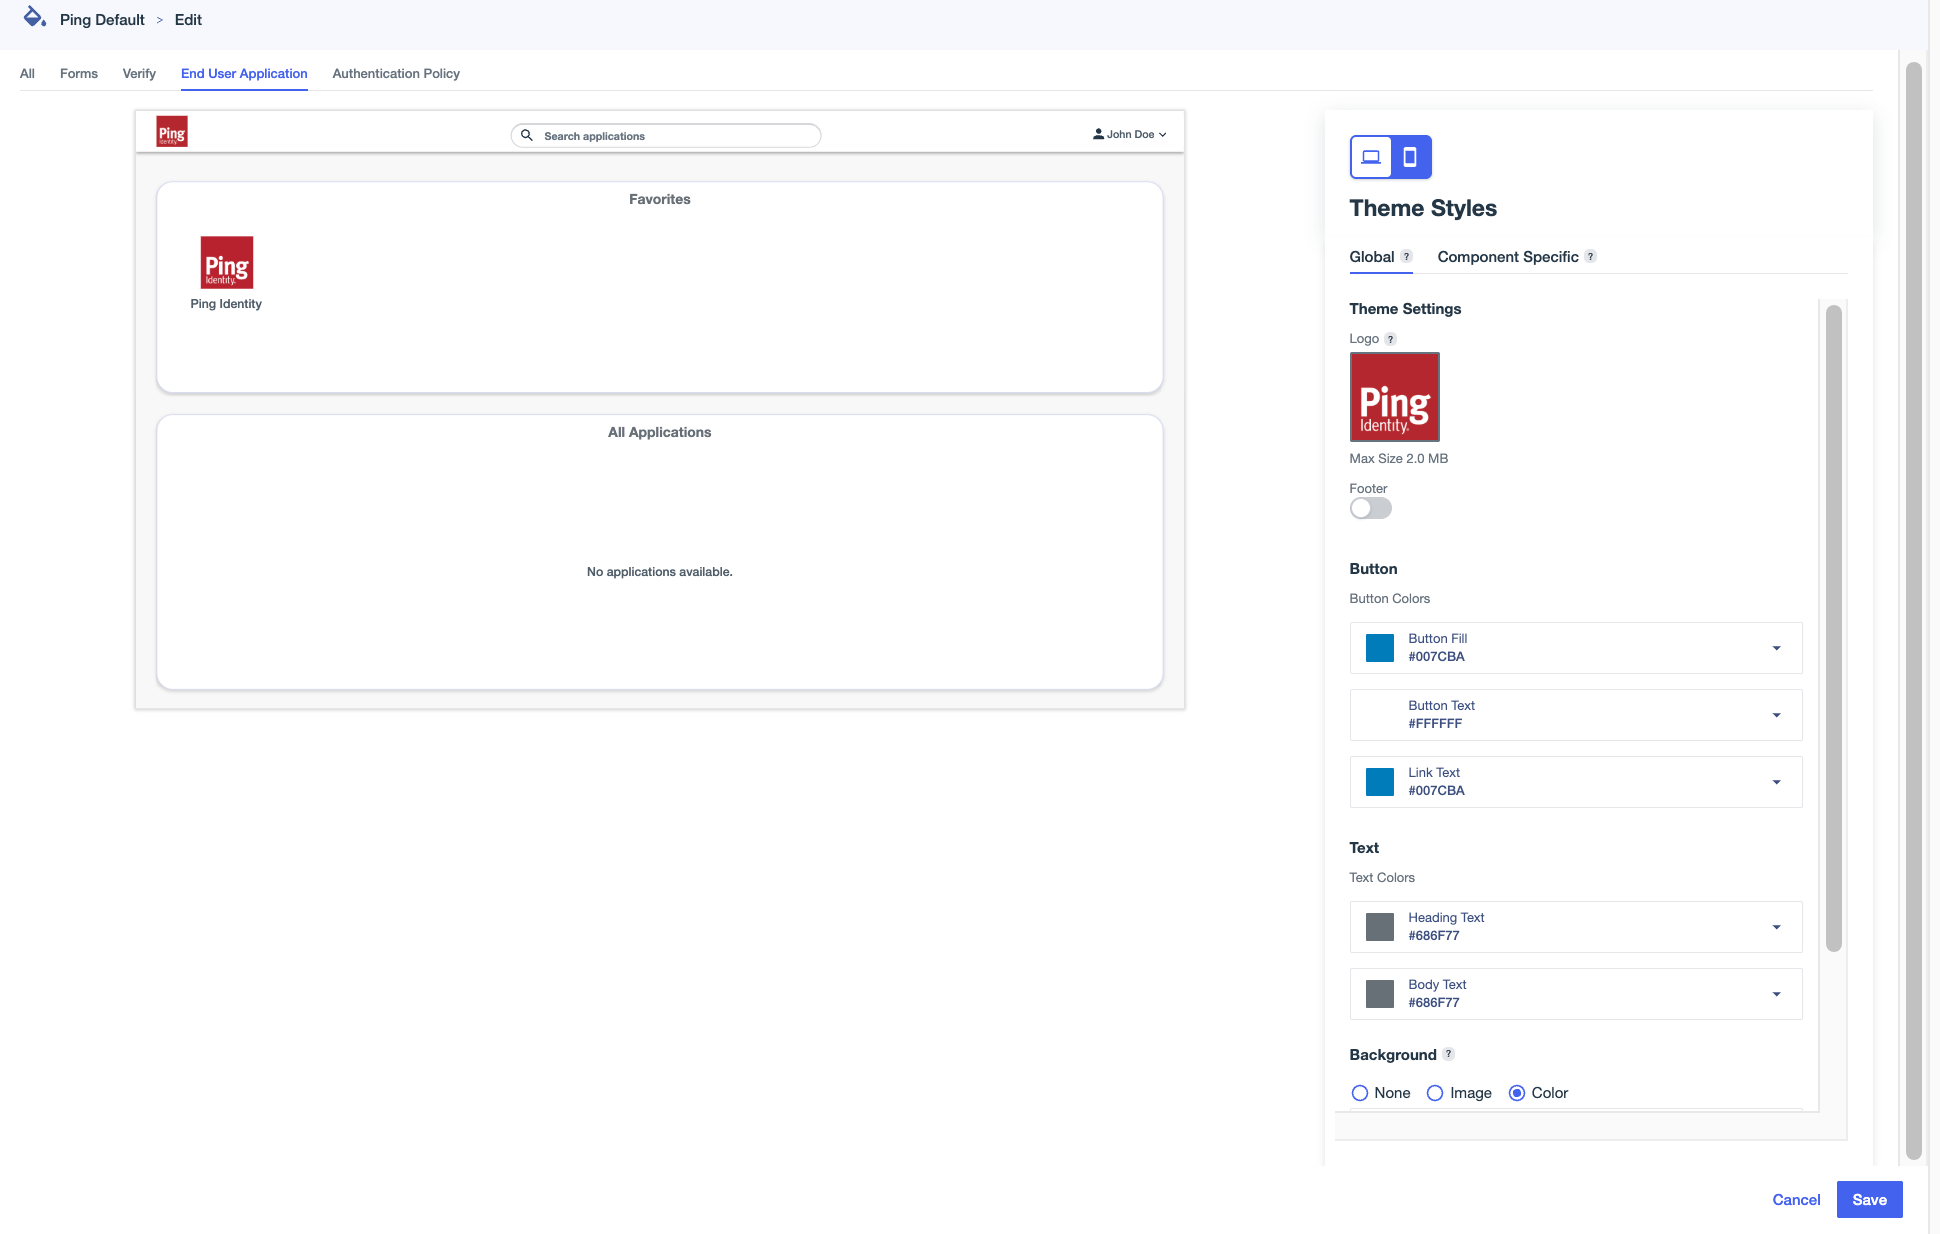Expand the Heading Text color dropdown
1940x1234 pixels.
point(1776,927)
